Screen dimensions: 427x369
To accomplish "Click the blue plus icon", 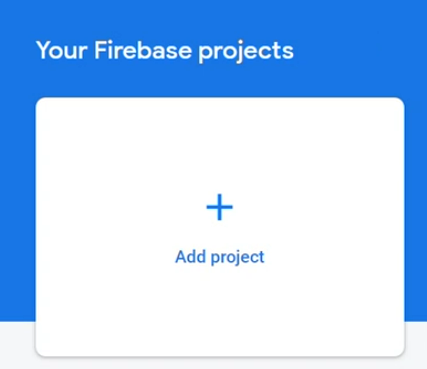I will click(220, 207).
